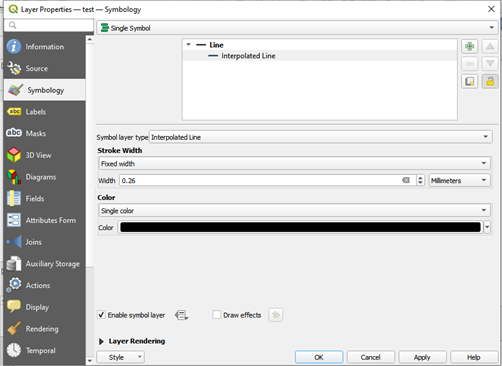Click the Attributes Form icon
502x366 pixels.
14,220
